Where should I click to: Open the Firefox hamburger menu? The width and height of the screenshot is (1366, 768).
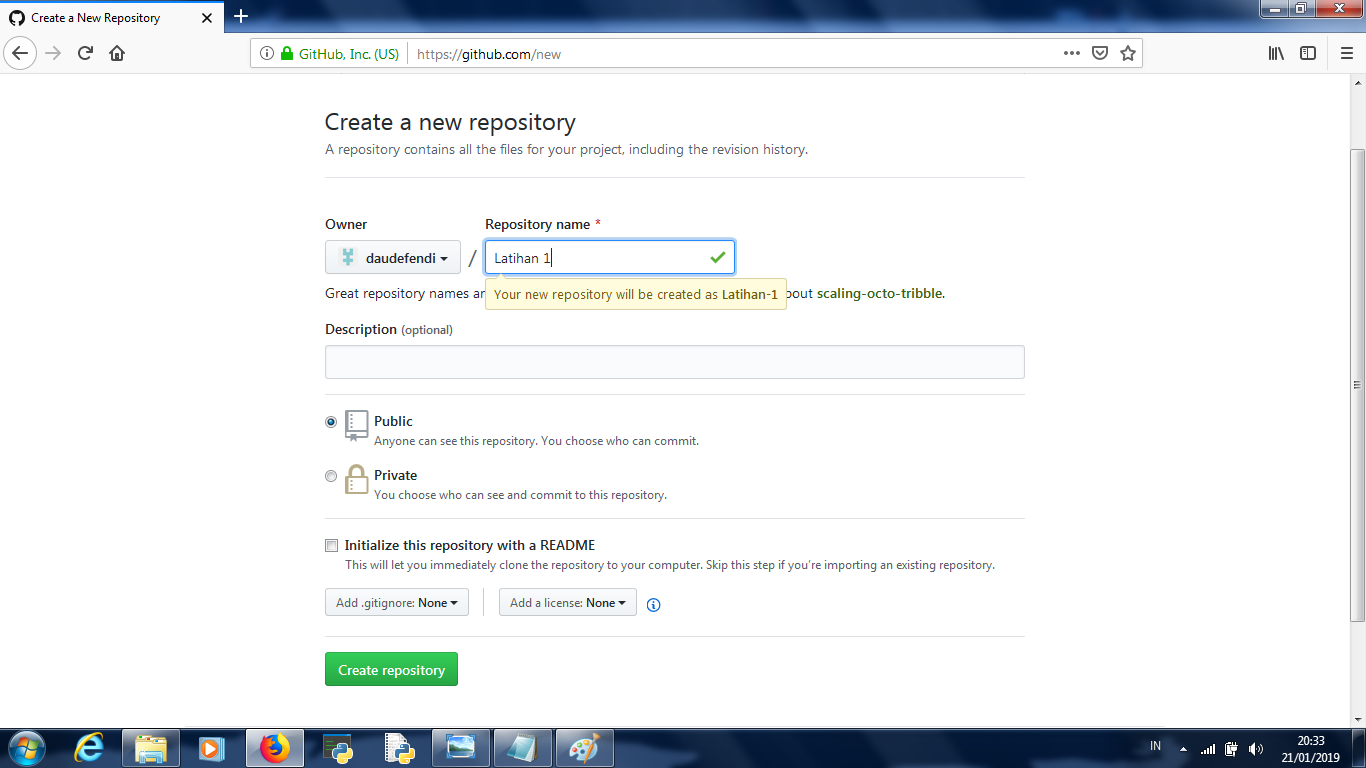click(1346, 53)
